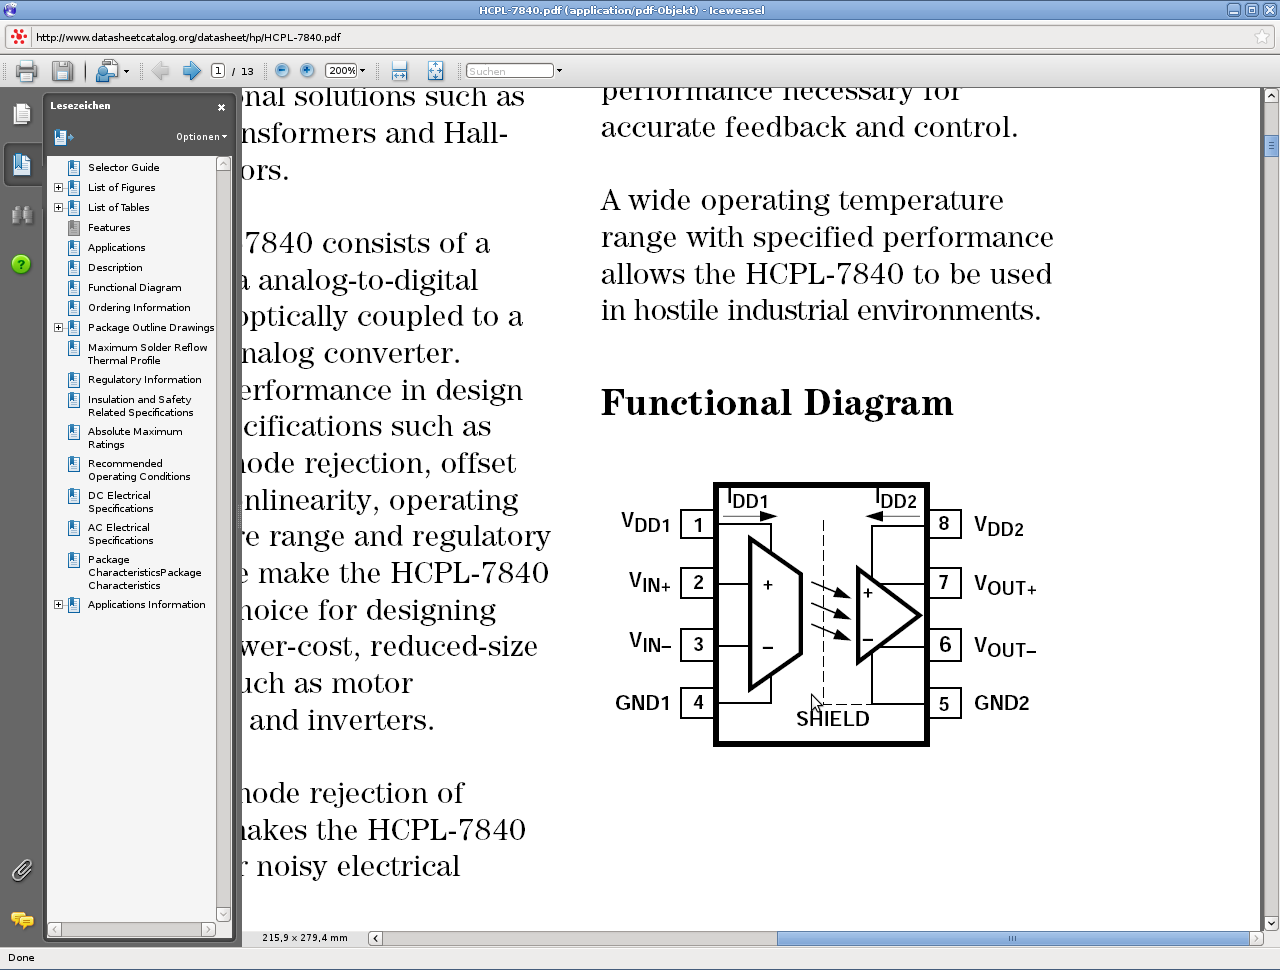Open the Optionen menu
Viewport: 1280px width, 970px height.
click(x=201, y=137)
